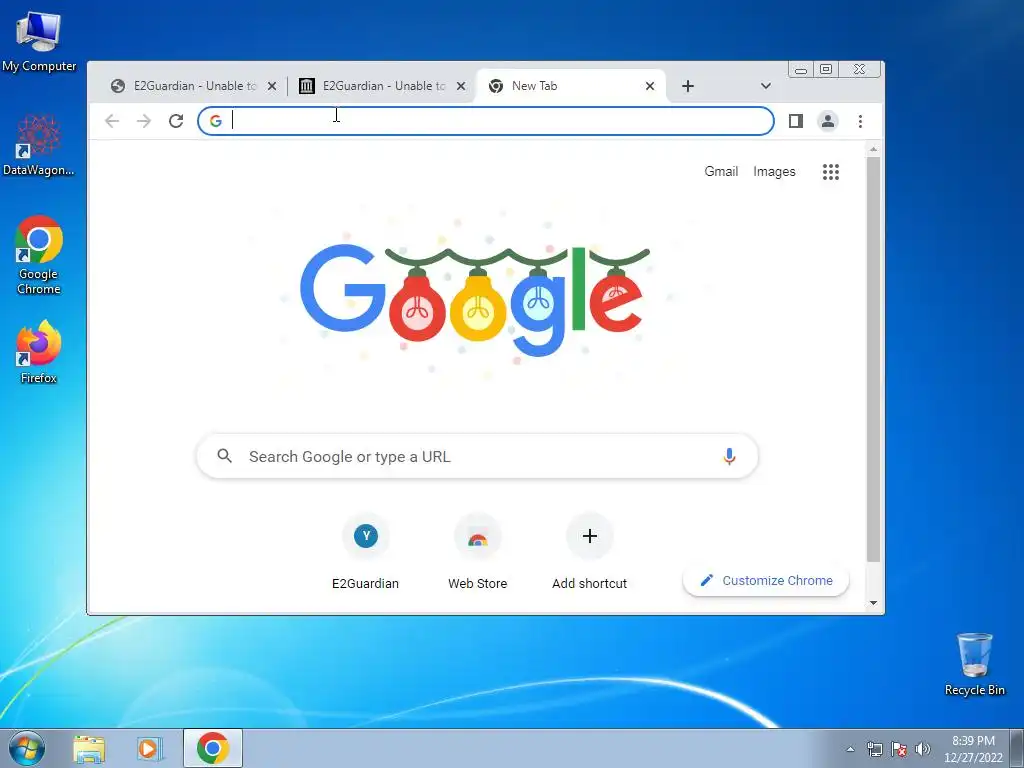Reload the current page
The height and width of the screenshot is (768, 1024).
coord(176,121)
